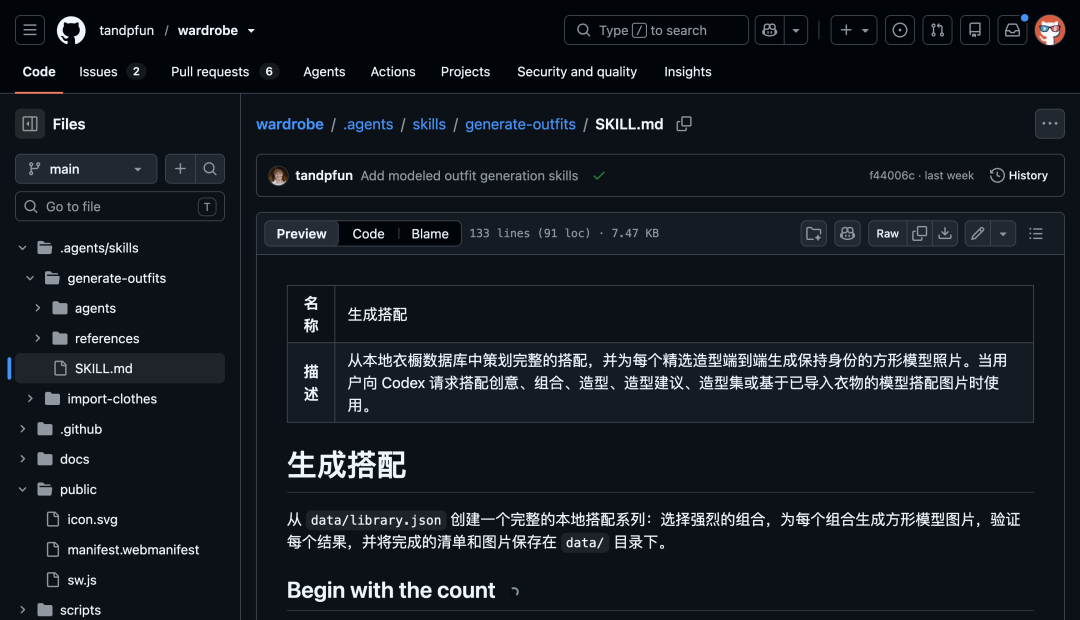Copy the file path with copy icon
Image resolution: width=1080 pixels, height=620 pixels.
[x=684, y=124]
